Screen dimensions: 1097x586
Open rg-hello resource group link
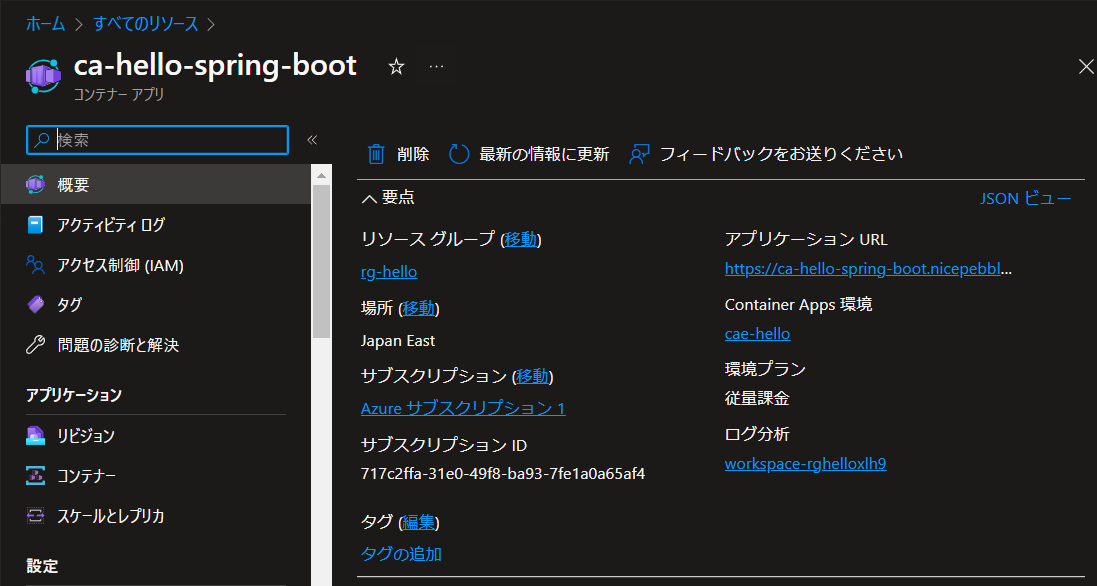tap(389, 271)
